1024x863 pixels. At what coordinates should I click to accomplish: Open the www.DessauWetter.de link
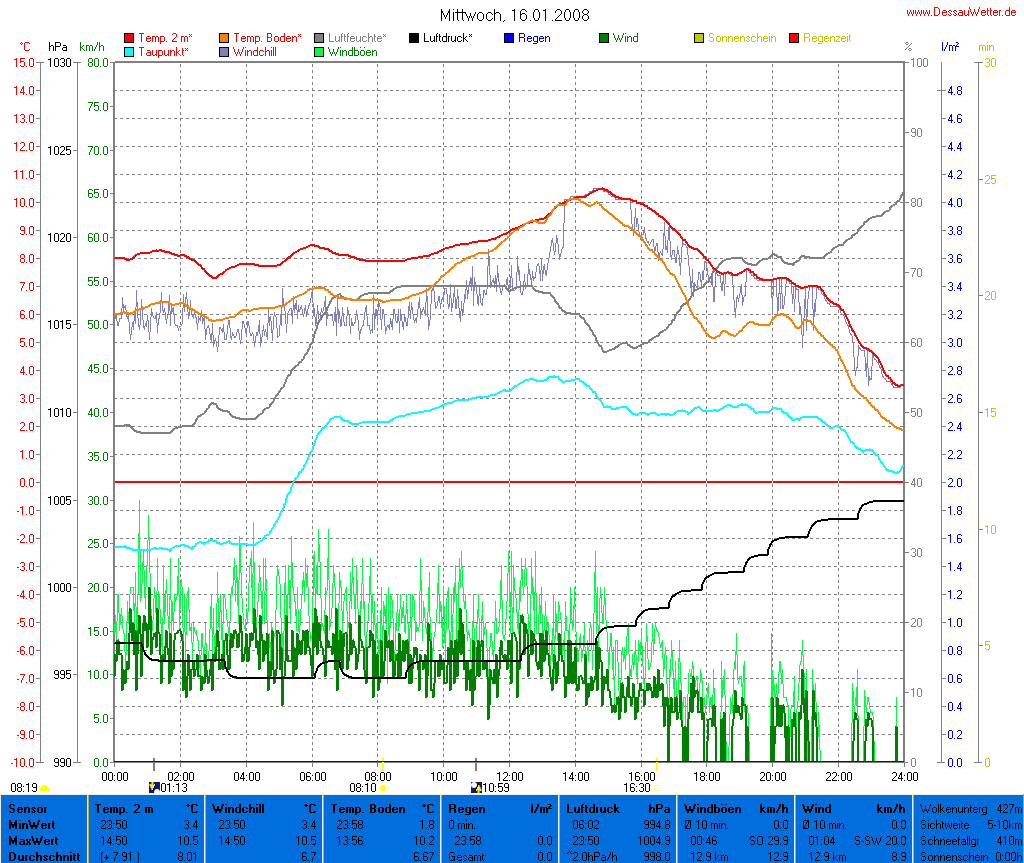click(962, 12)
